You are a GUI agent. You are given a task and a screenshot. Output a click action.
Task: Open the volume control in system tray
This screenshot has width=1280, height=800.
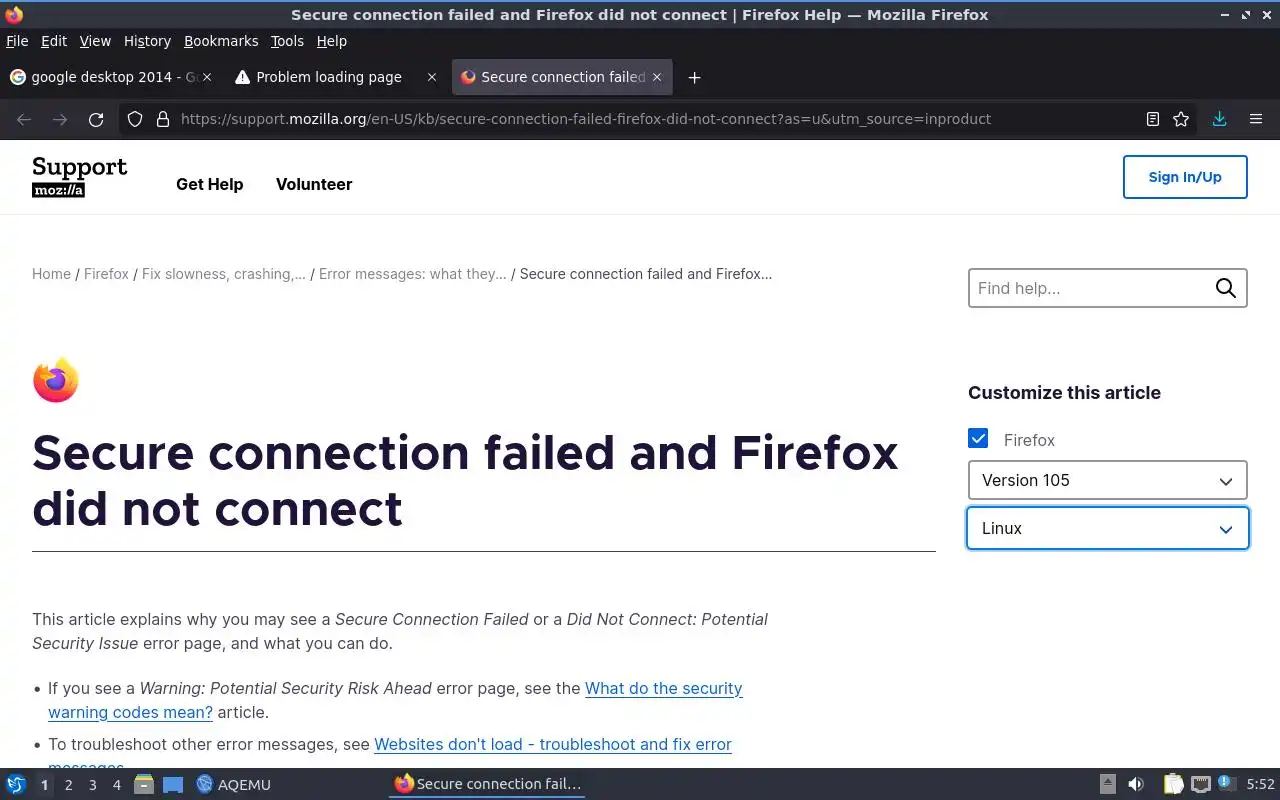click(1135, 785)
